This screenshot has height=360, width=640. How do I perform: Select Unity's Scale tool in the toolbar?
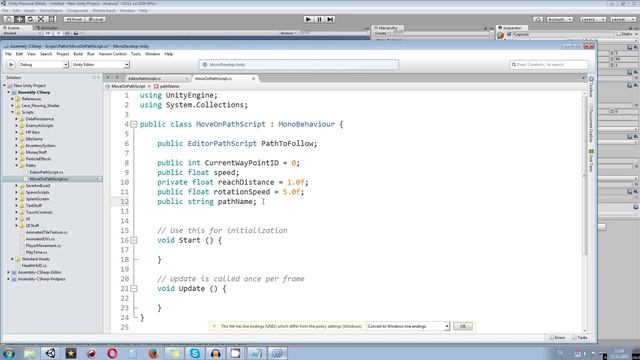(x=41, y=19)
